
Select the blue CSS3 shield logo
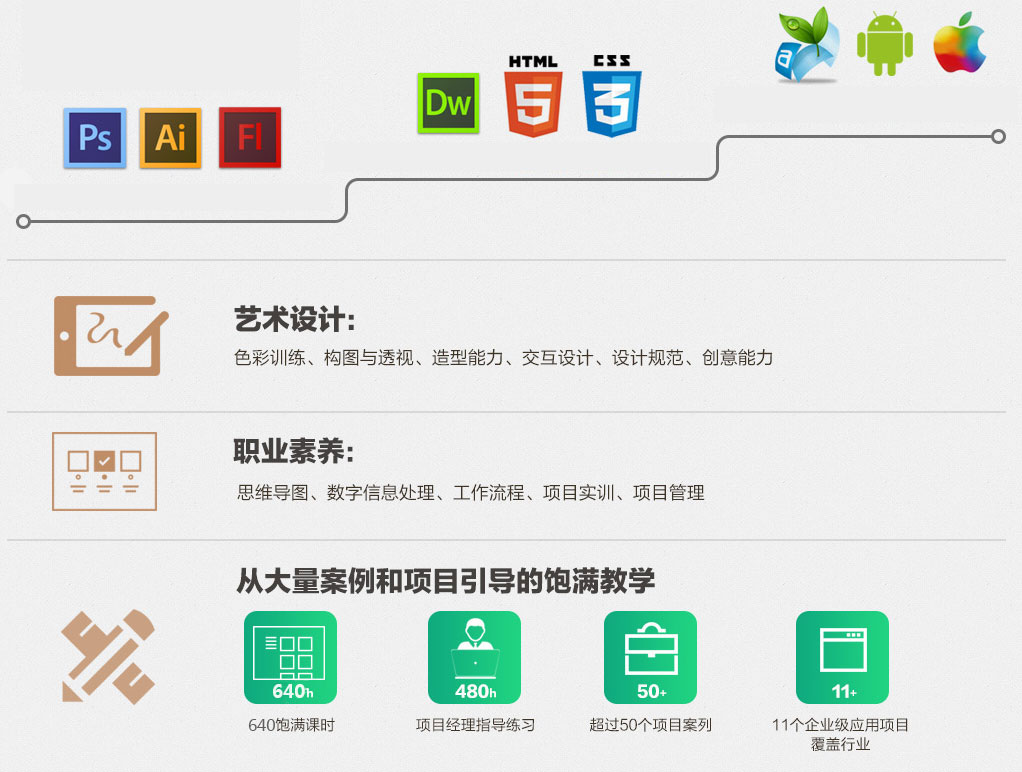tap(612, 98)
